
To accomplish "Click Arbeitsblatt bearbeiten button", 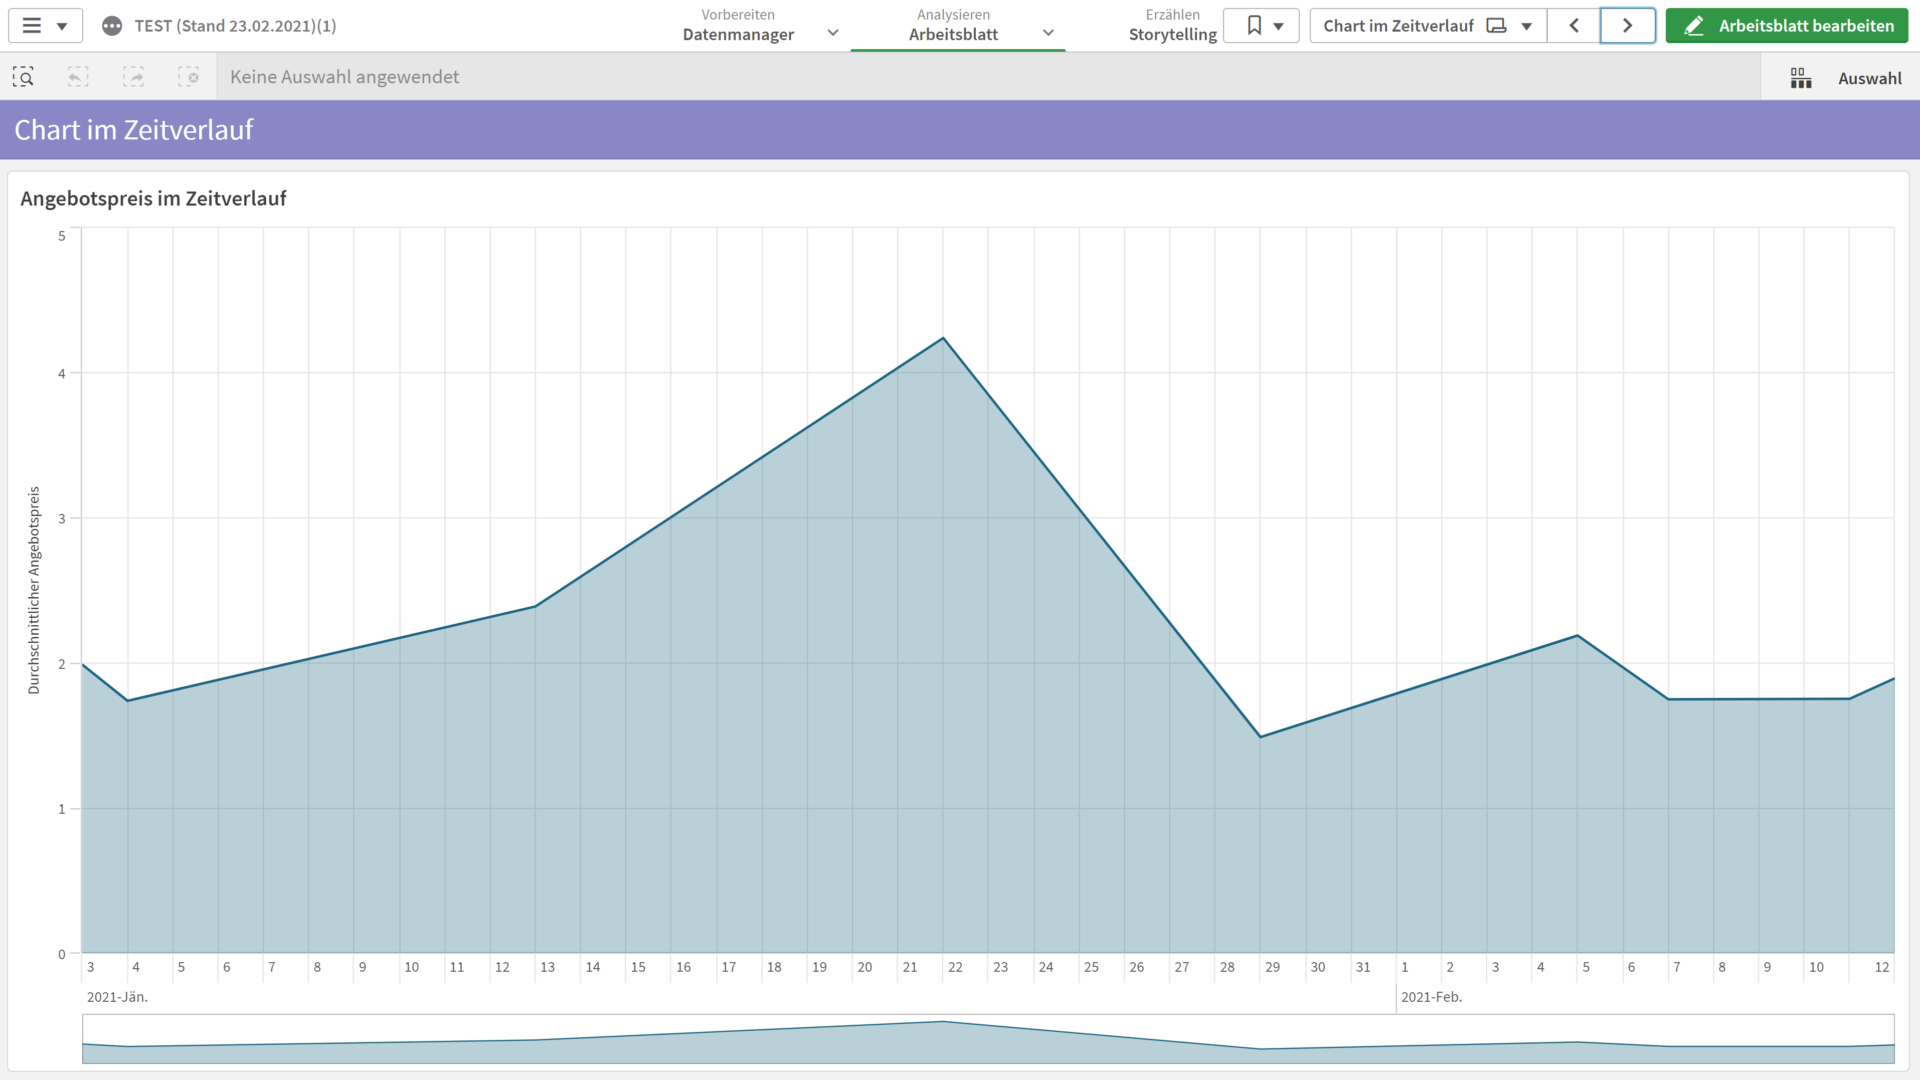I will [1787, 26].
